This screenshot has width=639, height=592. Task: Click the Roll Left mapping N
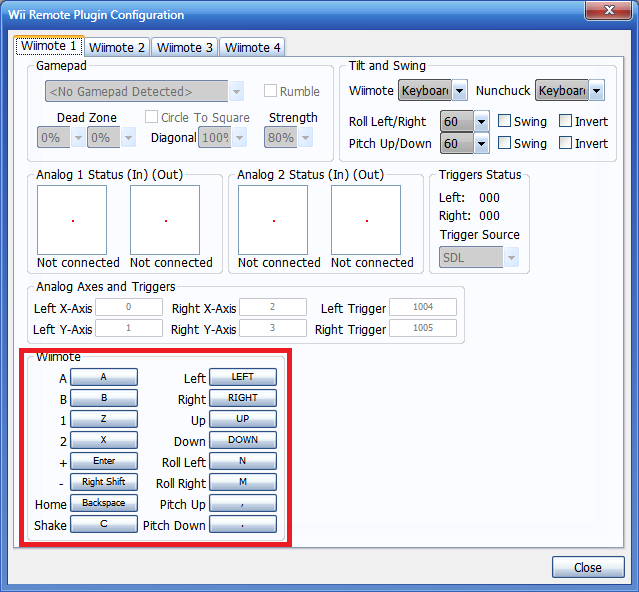tap(242, 461)
